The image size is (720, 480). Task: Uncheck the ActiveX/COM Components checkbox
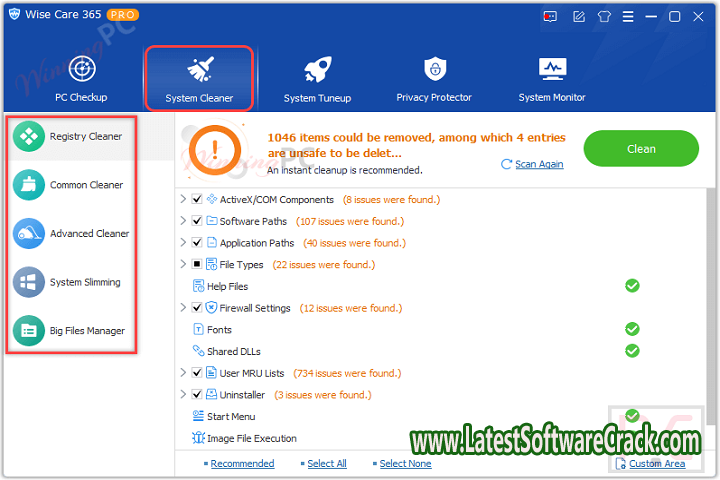point(197,200)
